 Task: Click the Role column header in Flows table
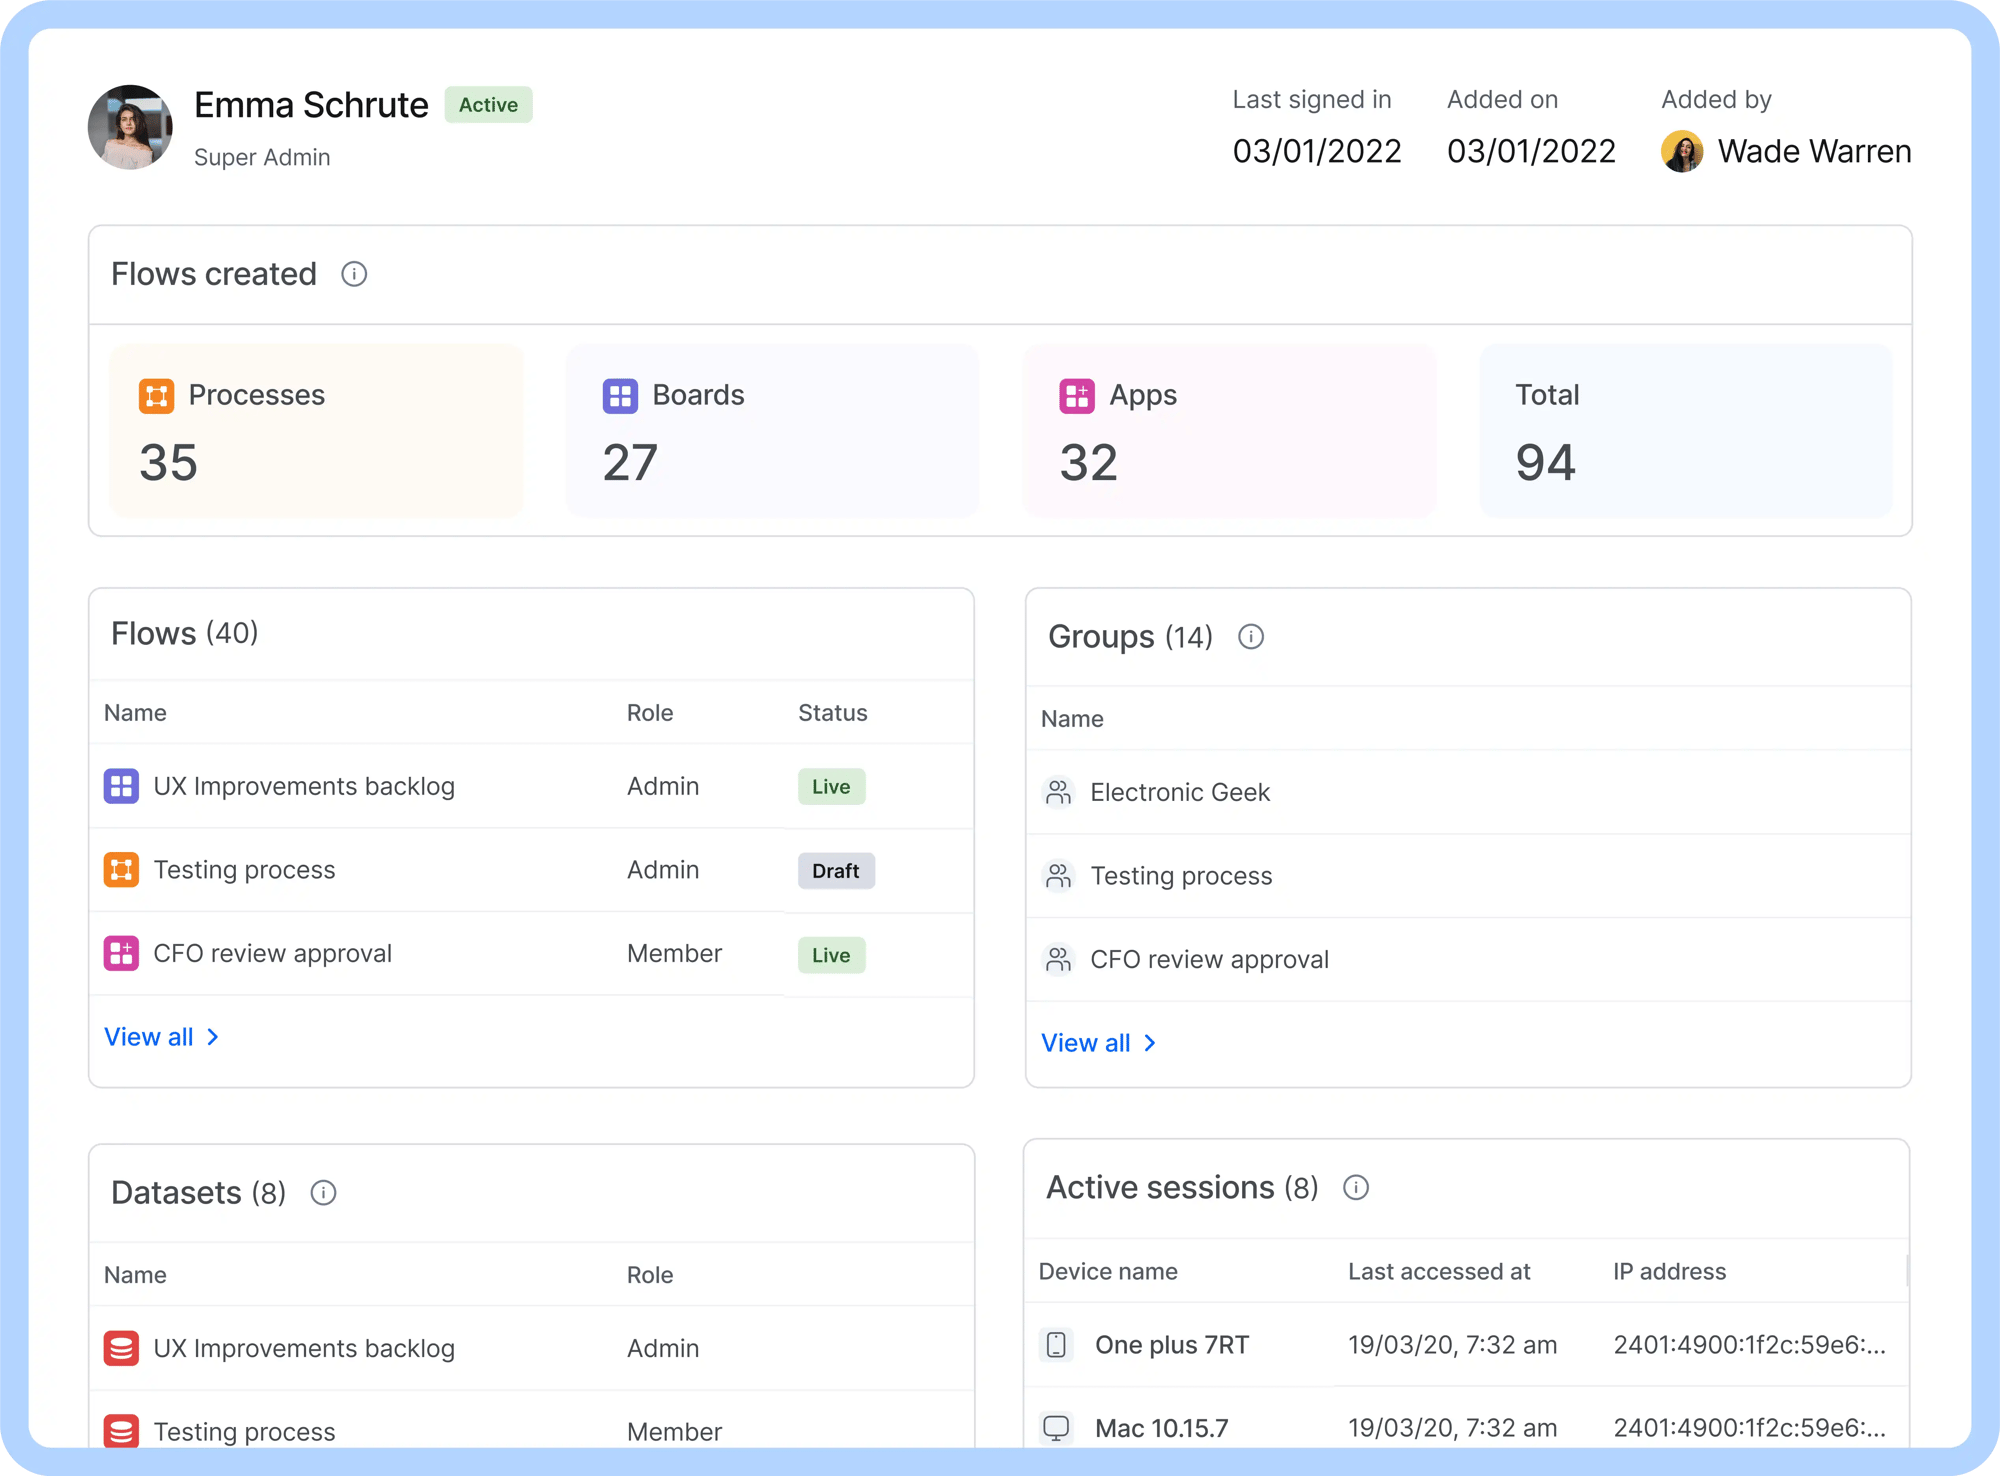coord(650,713)
